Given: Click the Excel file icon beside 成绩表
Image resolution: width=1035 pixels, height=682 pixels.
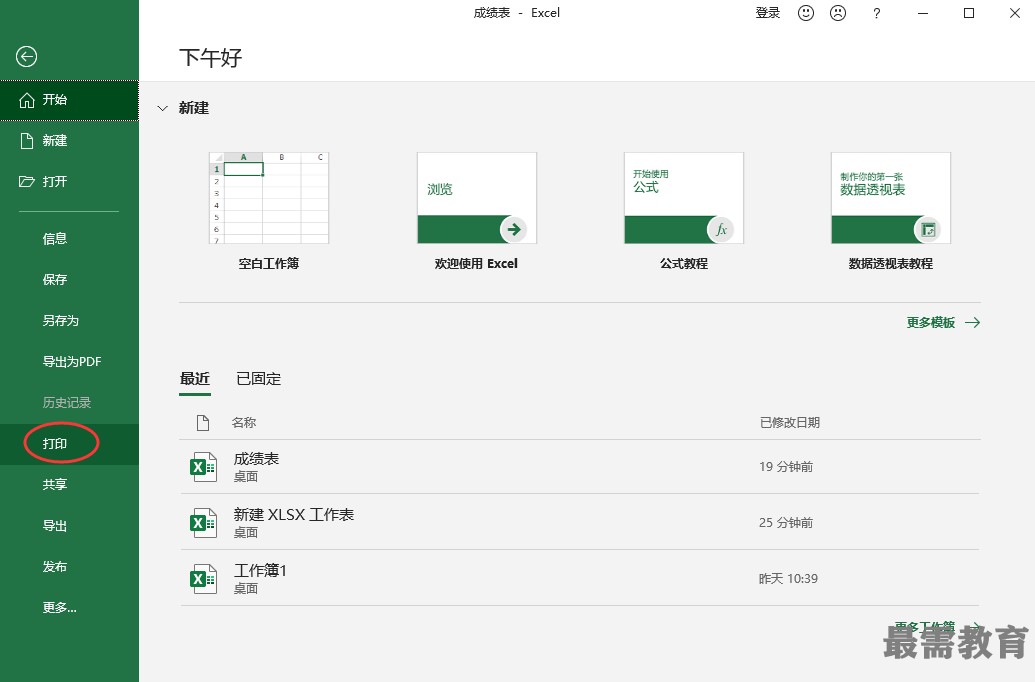Looking at the screenshot, I should (x=203, y=467).
